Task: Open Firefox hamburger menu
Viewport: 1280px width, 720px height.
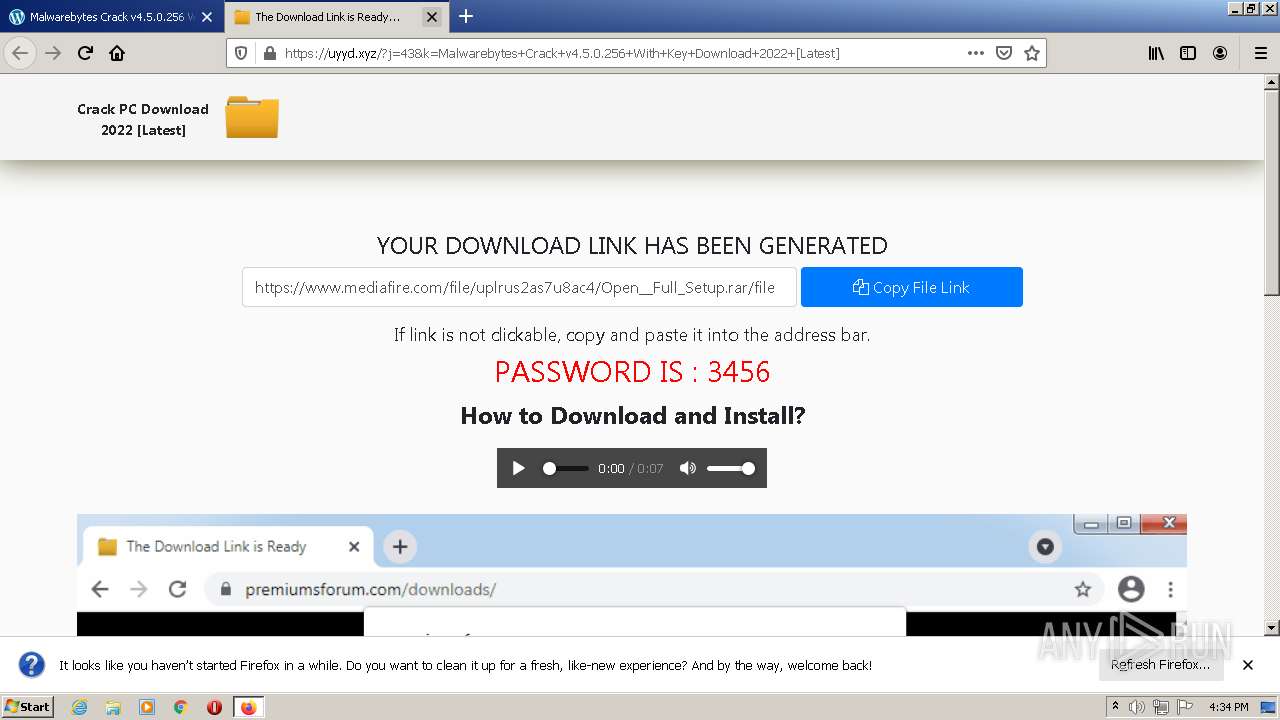Action: [1260, 53]
